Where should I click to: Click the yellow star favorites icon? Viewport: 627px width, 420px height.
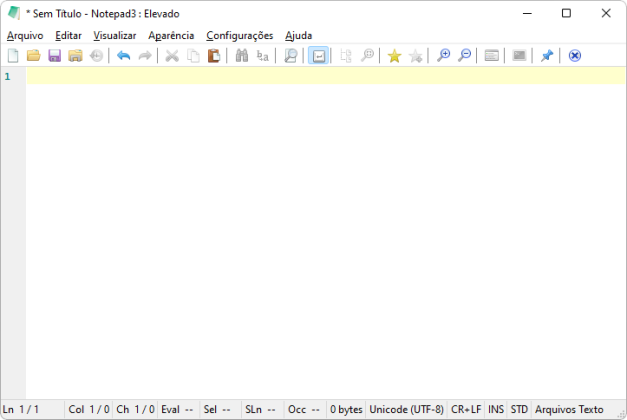coord(394,56)
